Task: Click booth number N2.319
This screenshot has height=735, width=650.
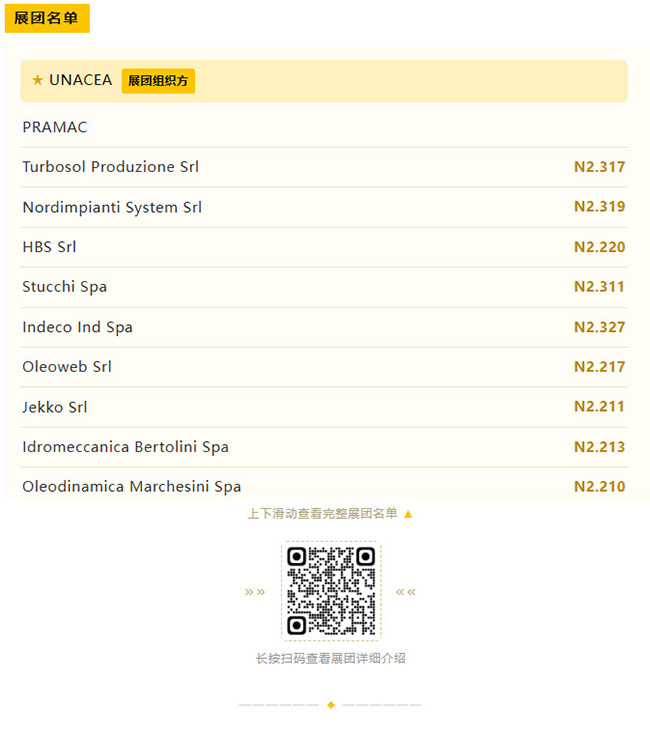Action: 599,207
